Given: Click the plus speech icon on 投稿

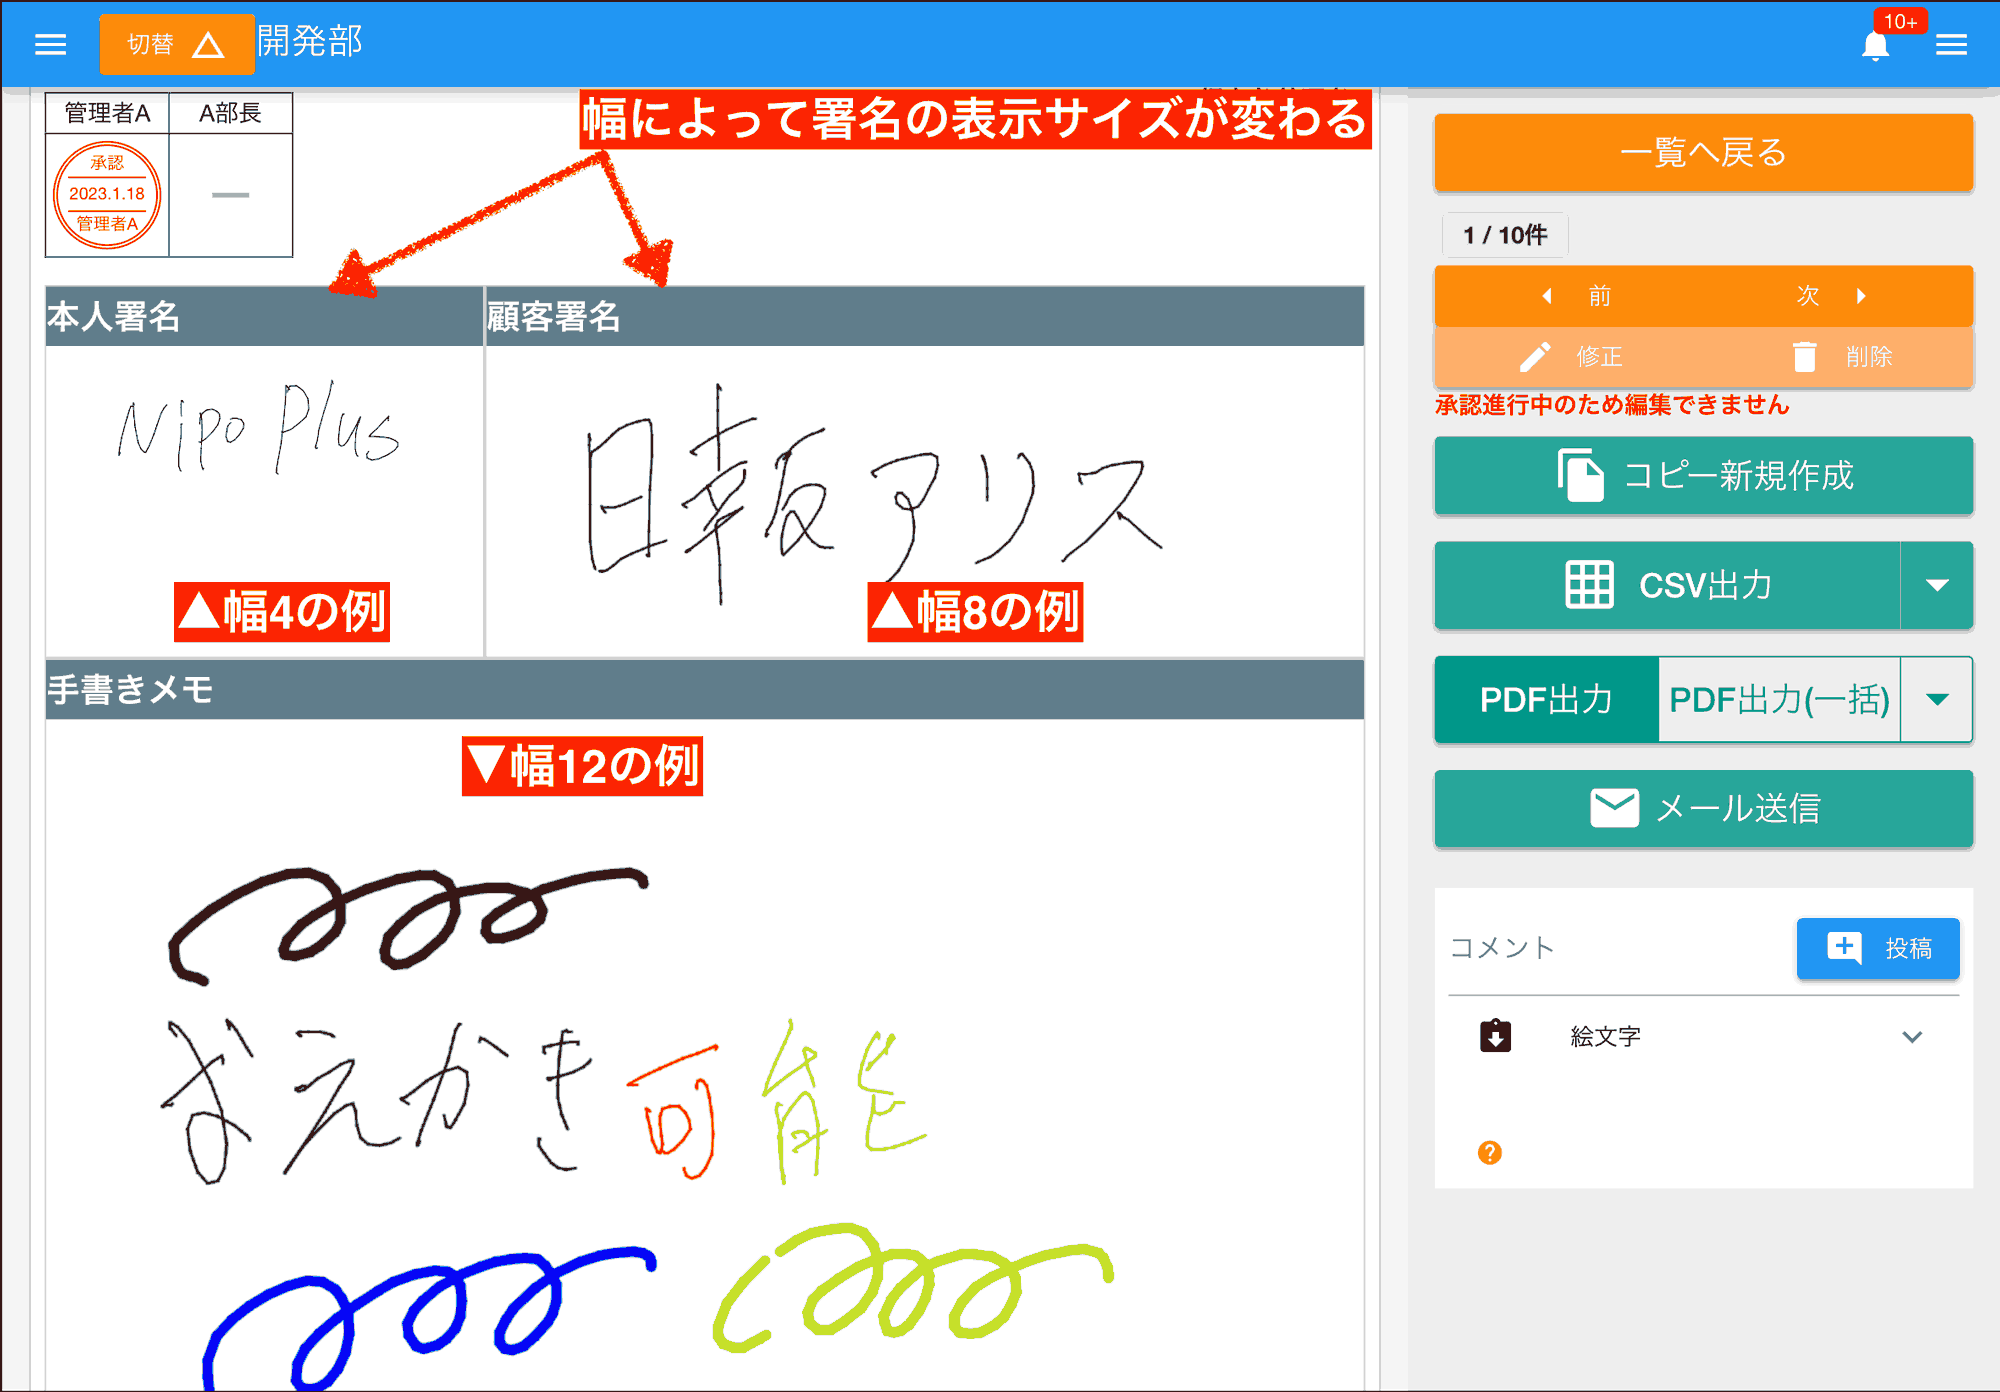Looking at the screenshot, I should (x=1843, y=948).
